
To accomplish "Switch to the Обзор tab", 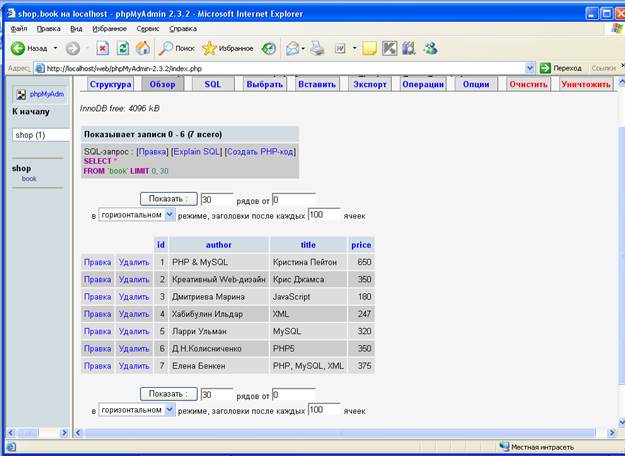I will (x=162, y=84).
